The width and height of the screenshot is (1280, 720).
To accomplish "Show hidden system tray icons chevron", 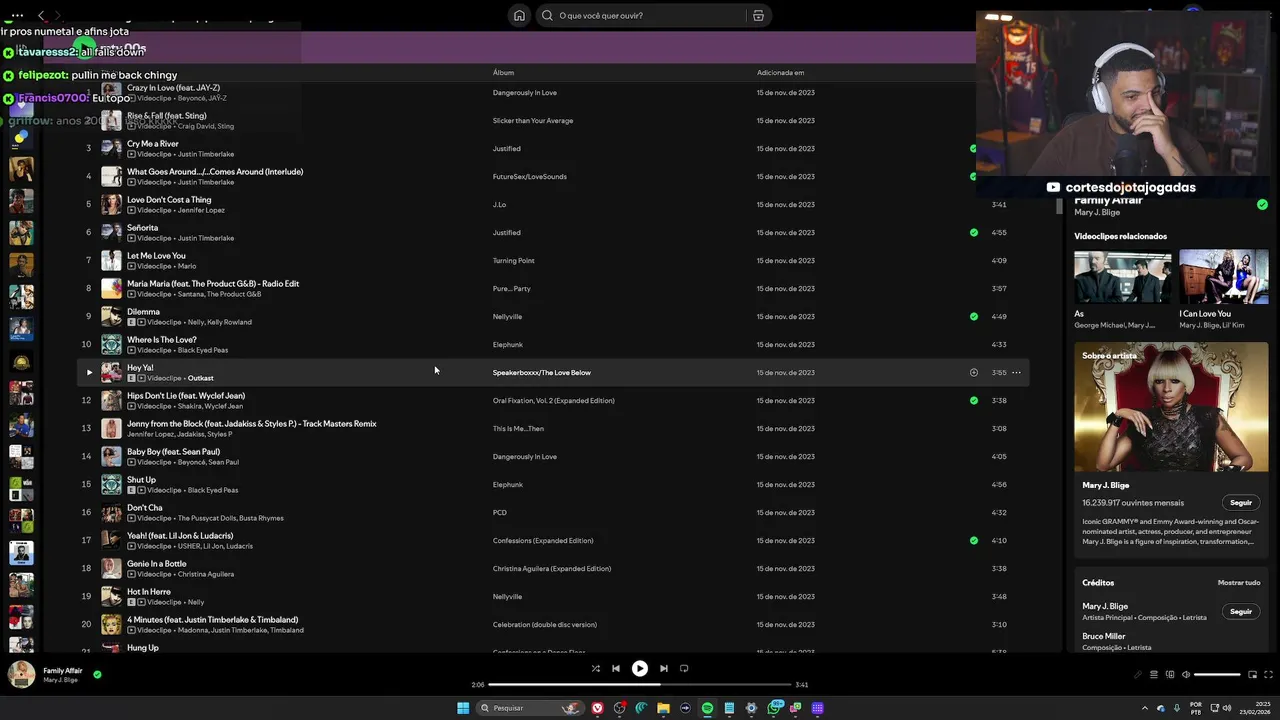I will 1145,708.
